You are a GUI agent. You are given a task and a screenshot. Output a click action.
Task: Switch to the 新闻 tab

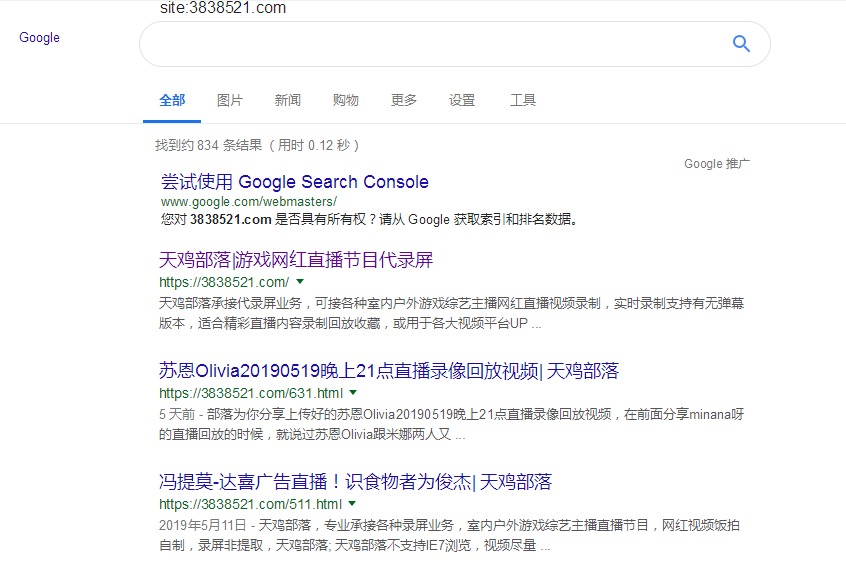point(288,100)
